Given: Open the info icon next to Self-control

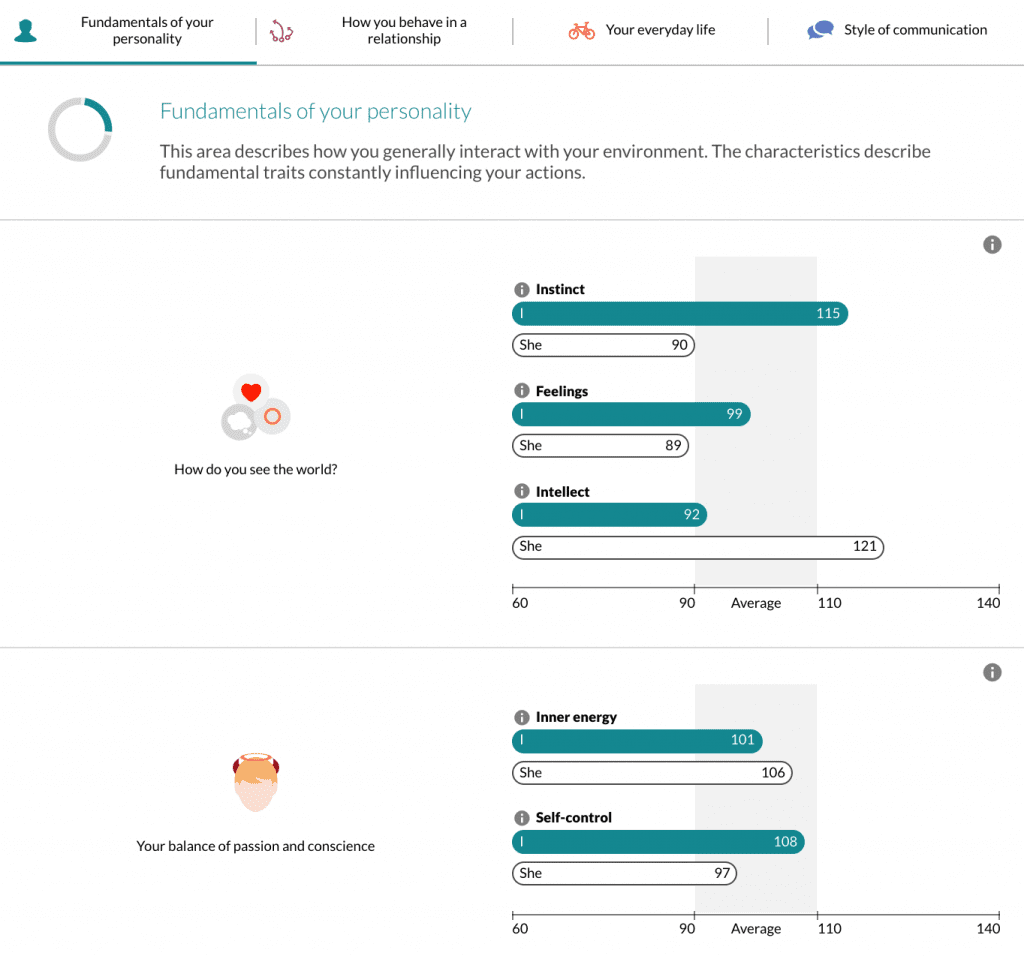Looking at the screenshot, I should (521, 818).
